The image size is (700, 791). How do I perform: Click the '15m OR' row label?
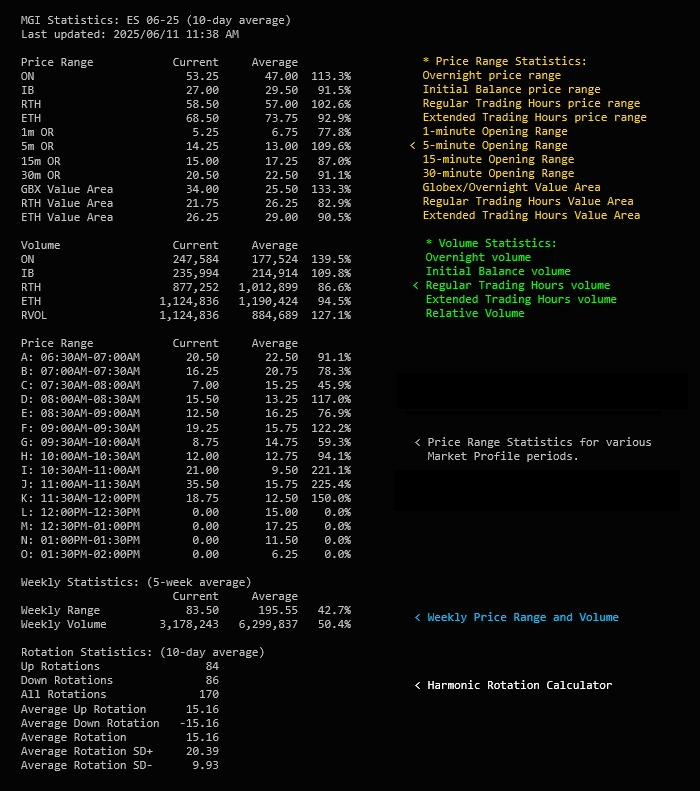click(x=40, y=161)
